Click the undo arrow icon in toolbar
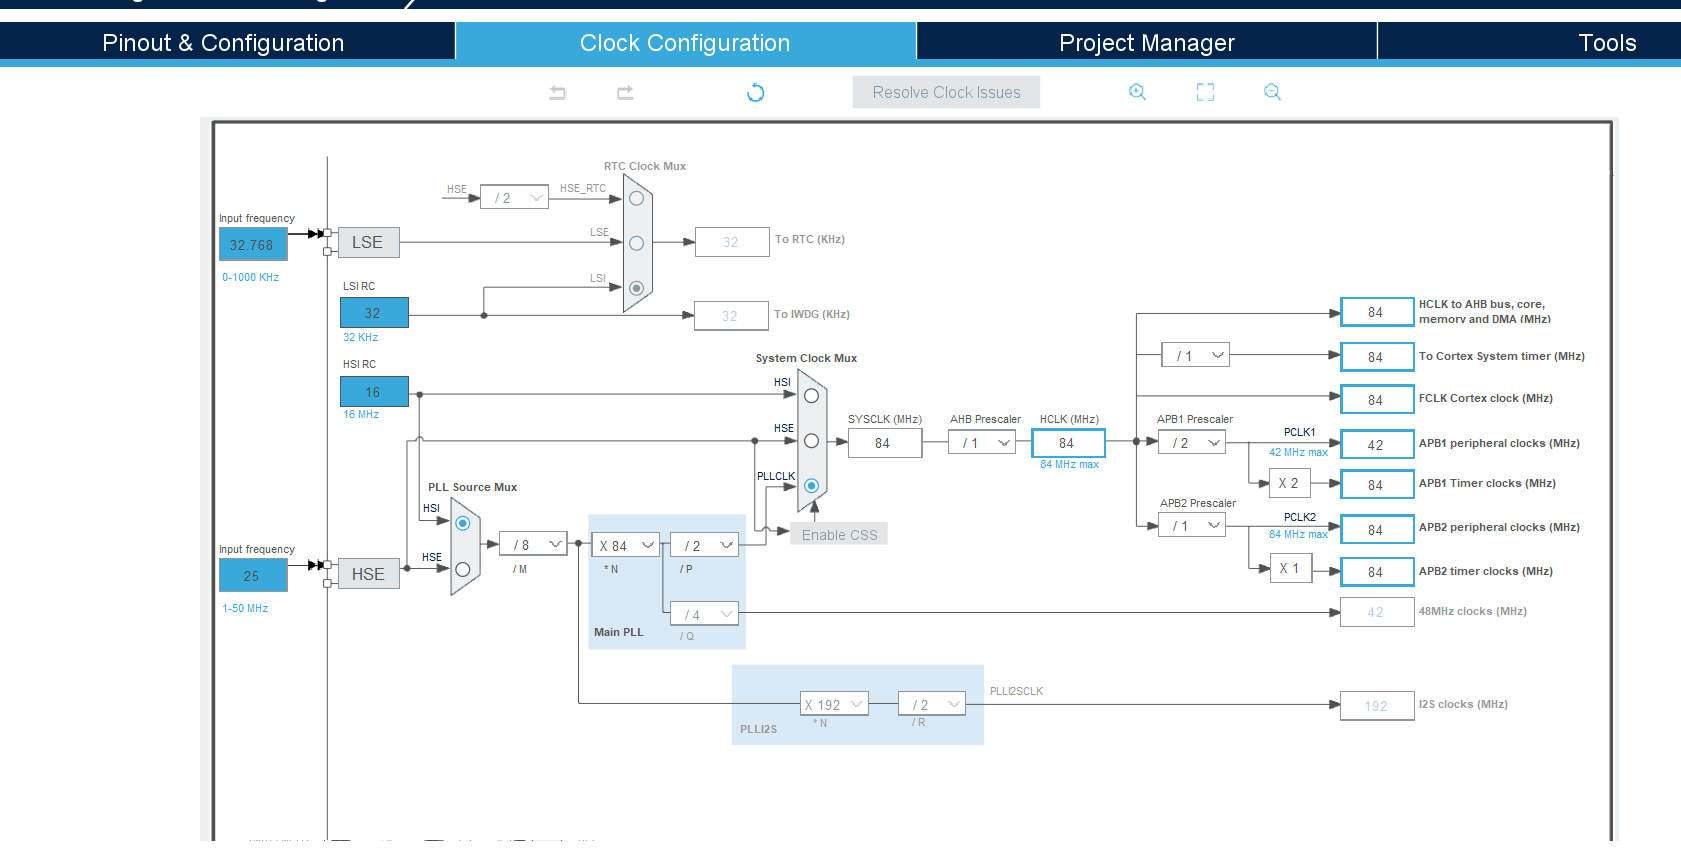1681x853 pixels. tap(558, 93)
